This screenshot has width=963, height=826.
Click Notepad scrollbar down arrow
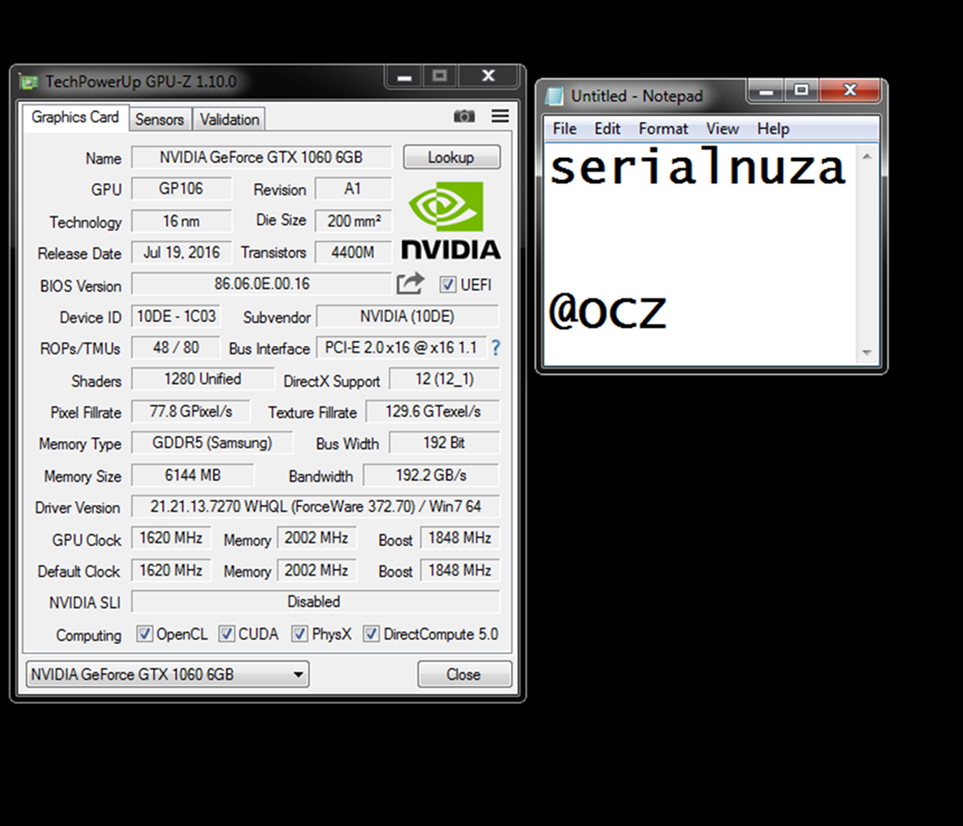click(867, 353)
